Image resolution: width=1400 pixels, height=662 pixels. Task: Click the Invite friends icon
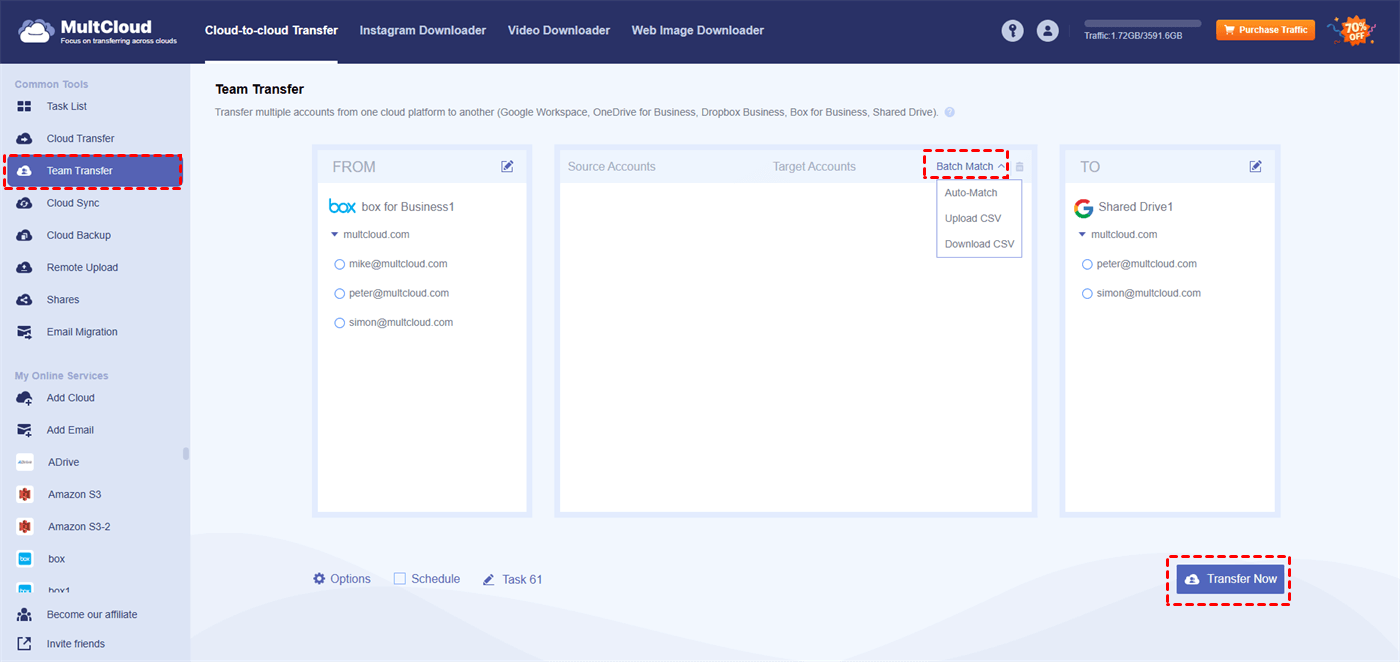(x=24, y=644)
